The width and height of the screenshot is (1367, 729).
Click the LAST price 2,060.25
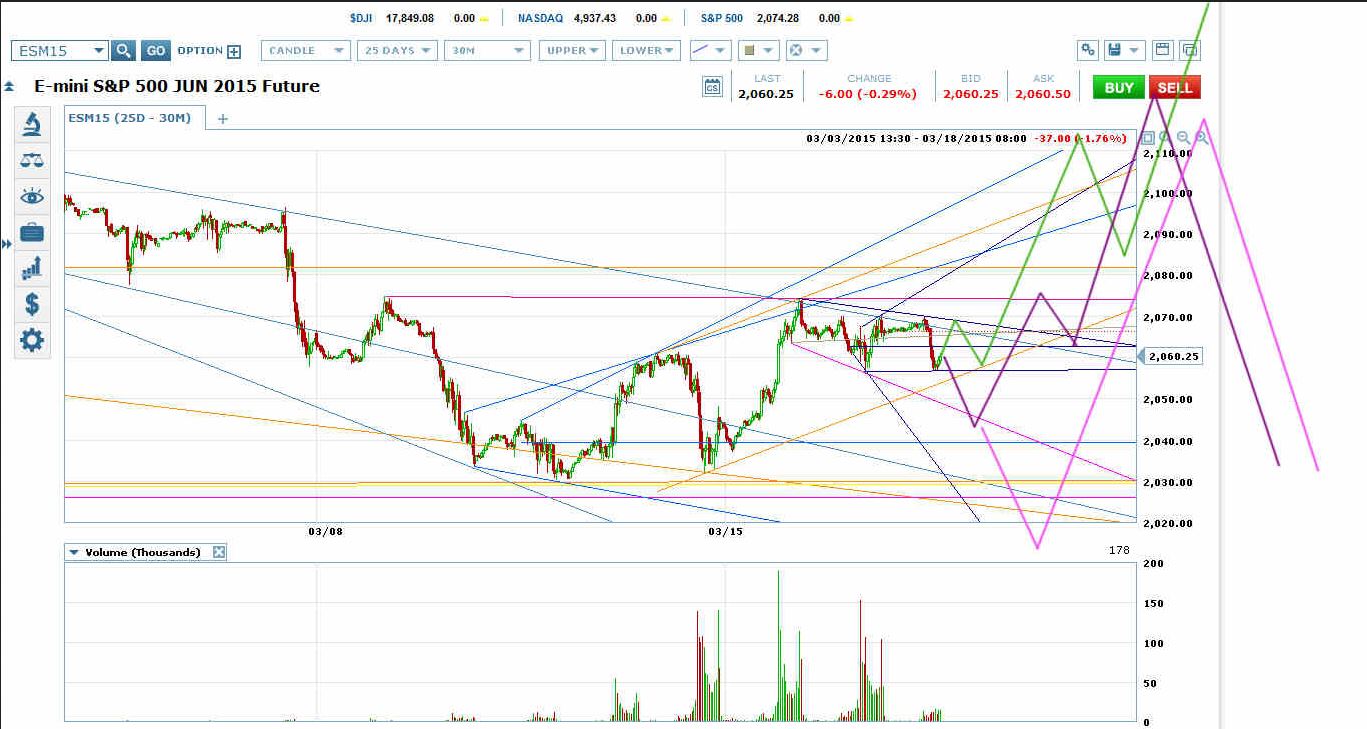(765, 93)
